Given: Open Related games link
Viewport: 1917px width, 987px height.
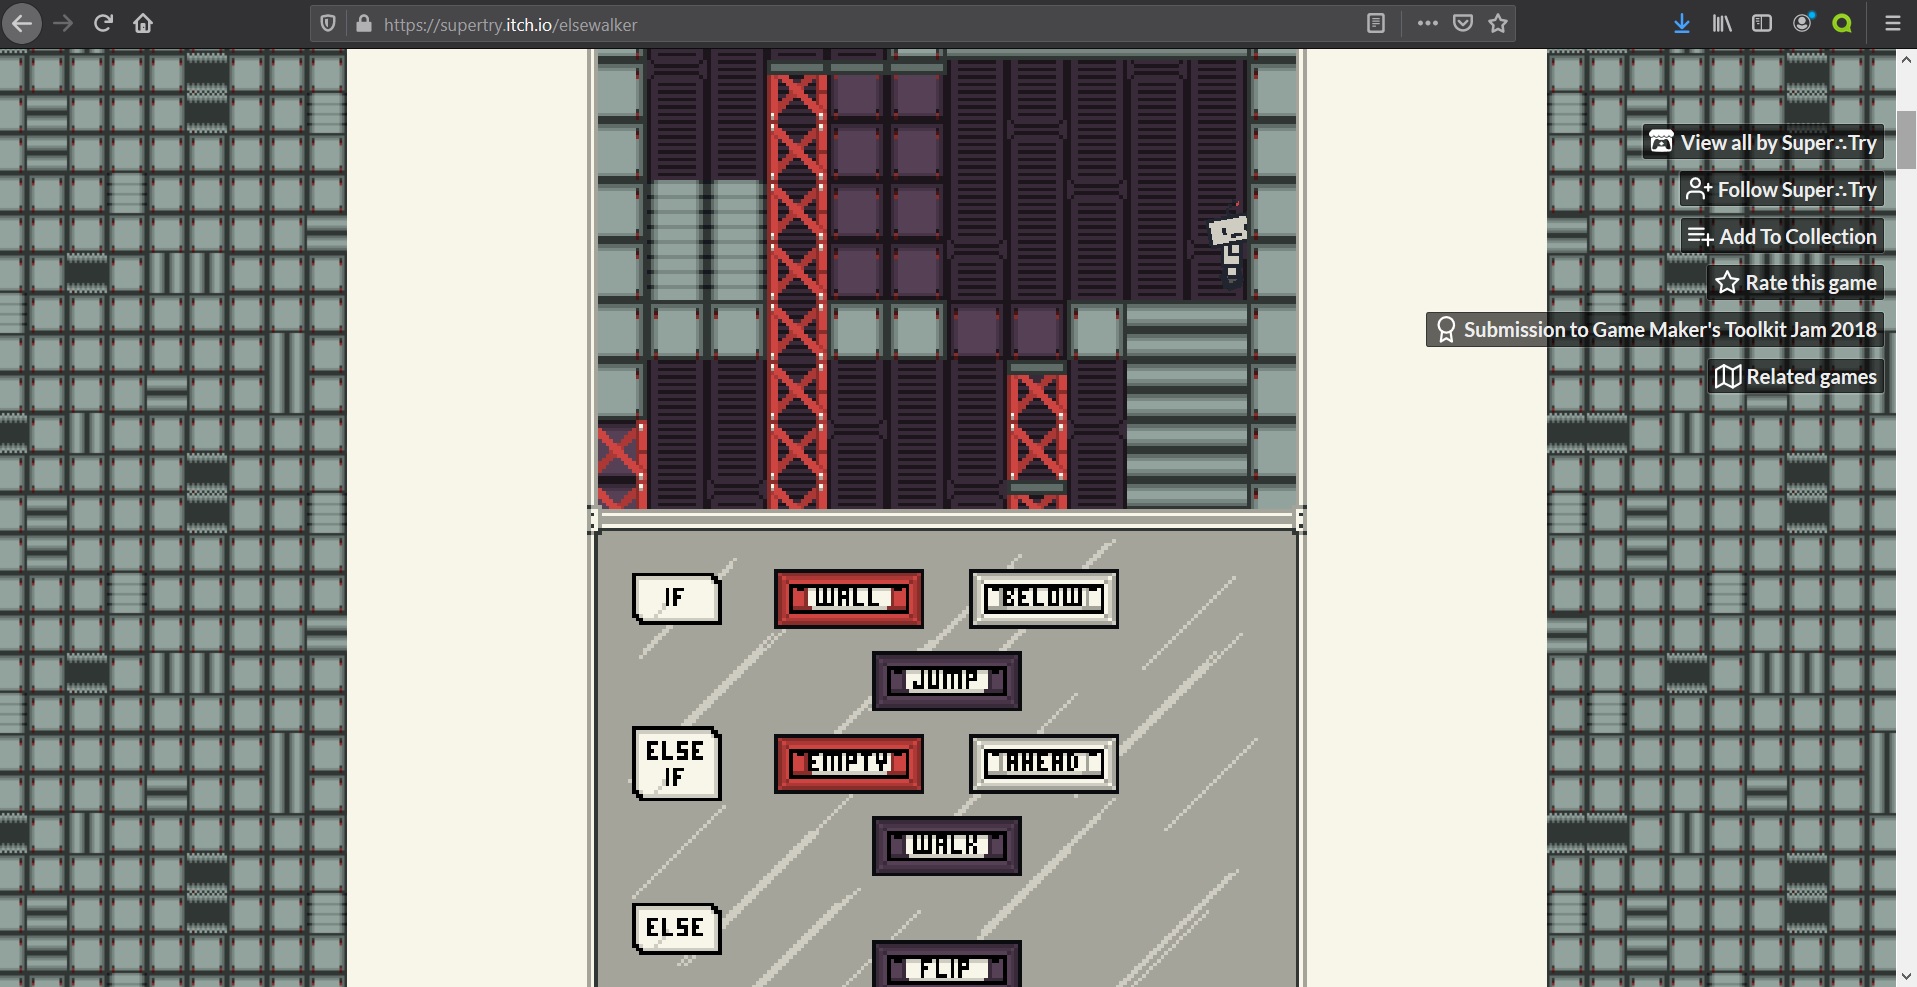Looking at the screenshot, I should (x=1796, y=377).
